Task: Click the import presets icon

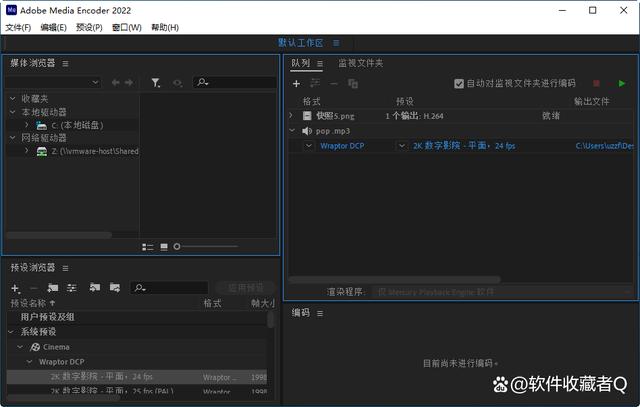Action: point(95,288)
